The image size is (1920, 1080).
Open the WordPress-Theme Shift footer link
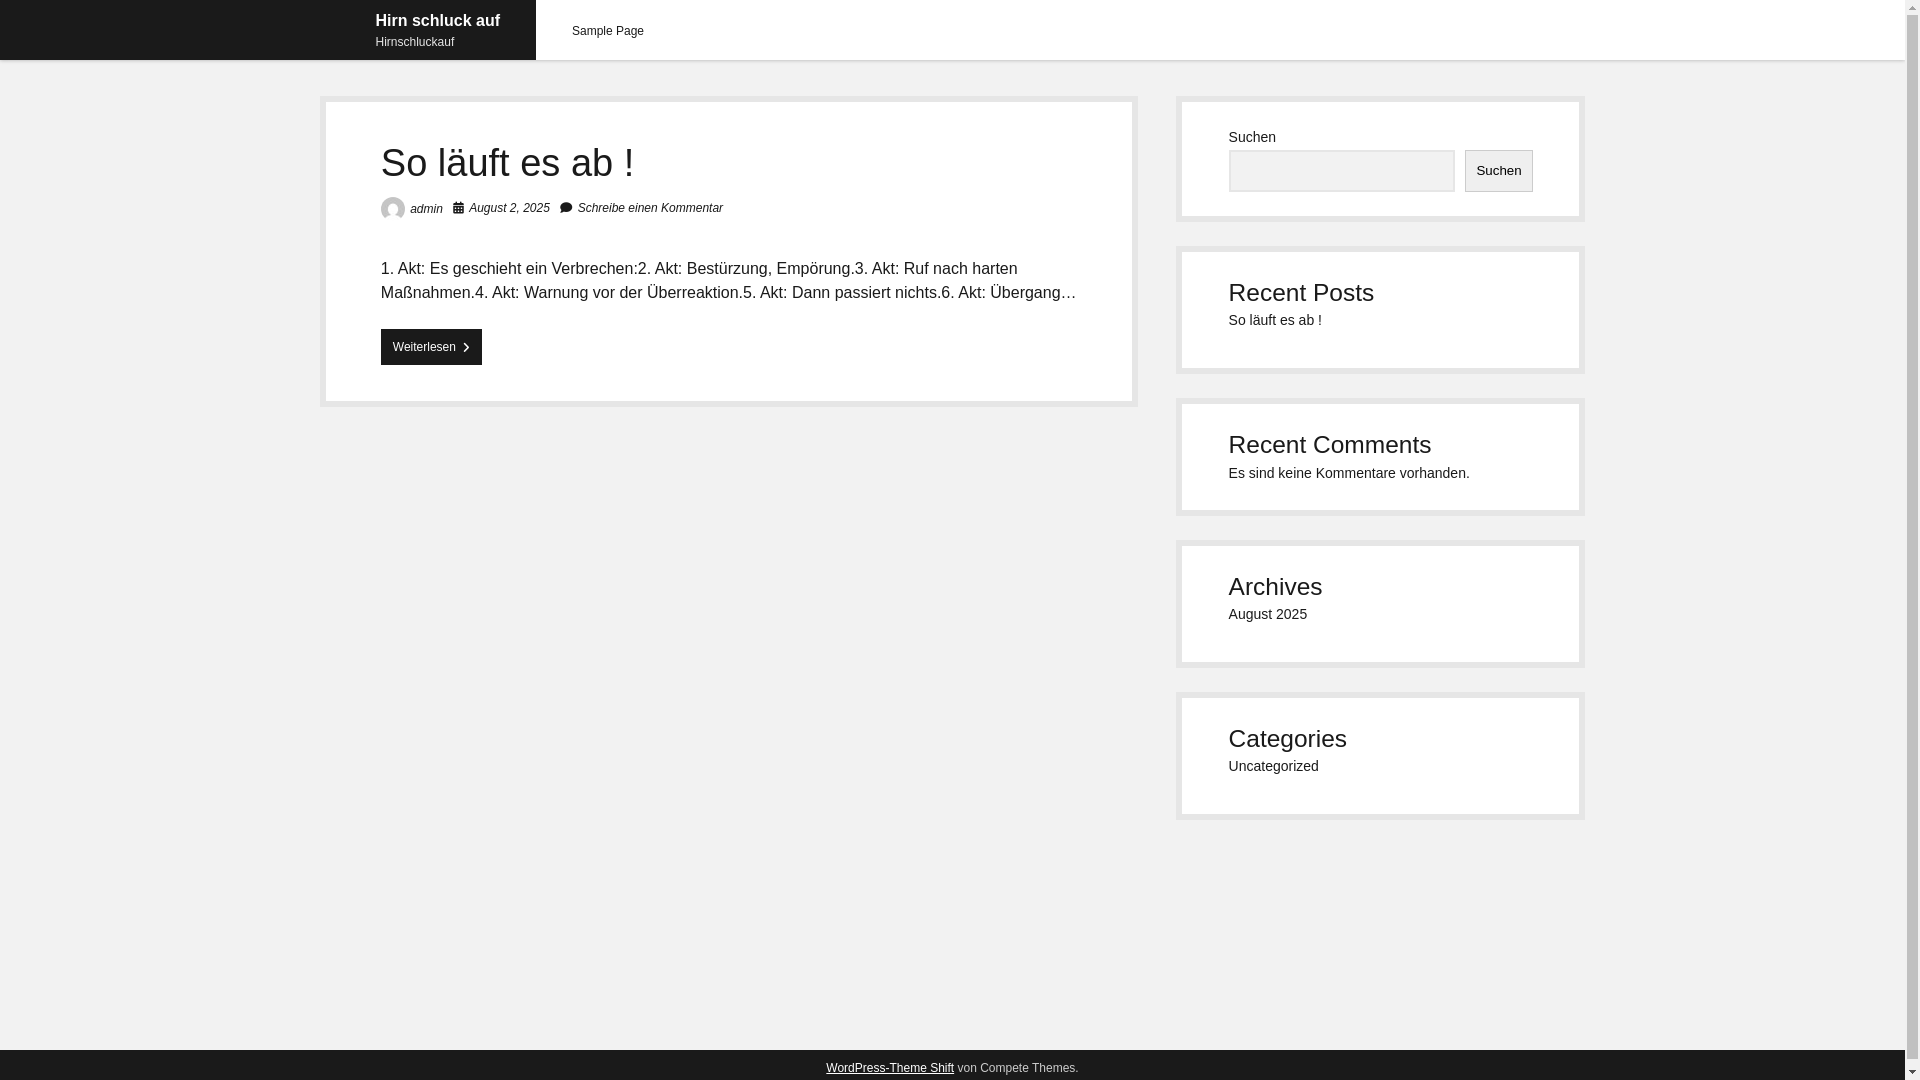tap(889, 1068)
